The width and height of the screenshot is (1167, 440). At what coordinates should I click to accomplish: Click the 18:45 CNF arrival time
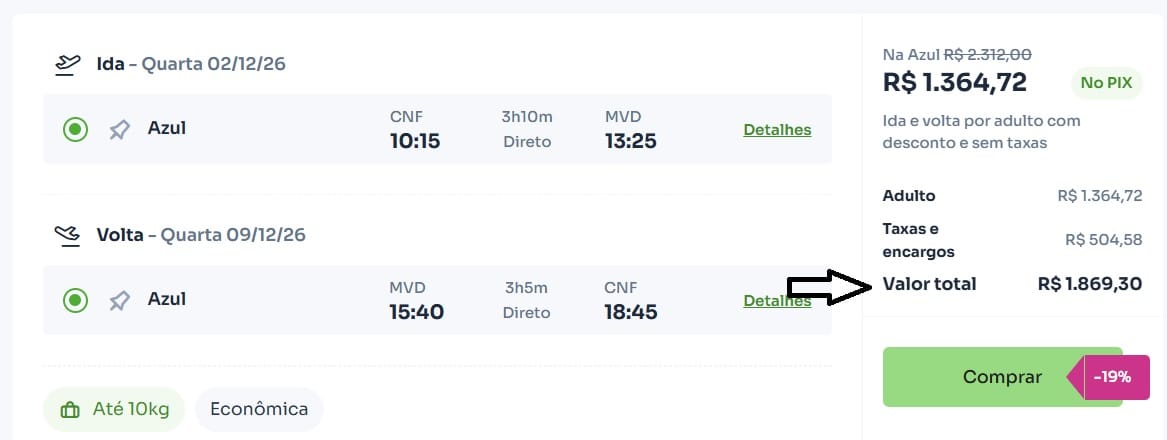(x=631, y=312)
